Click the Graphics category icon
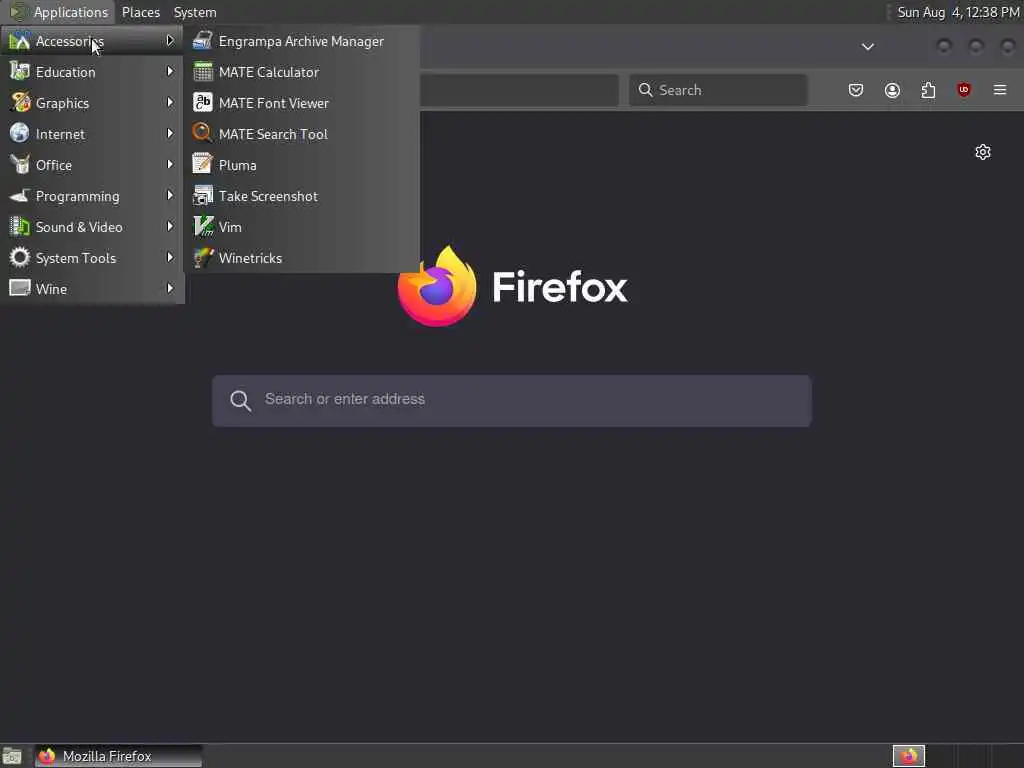This screenshot has width=1024, height=768. coord(20,103)
